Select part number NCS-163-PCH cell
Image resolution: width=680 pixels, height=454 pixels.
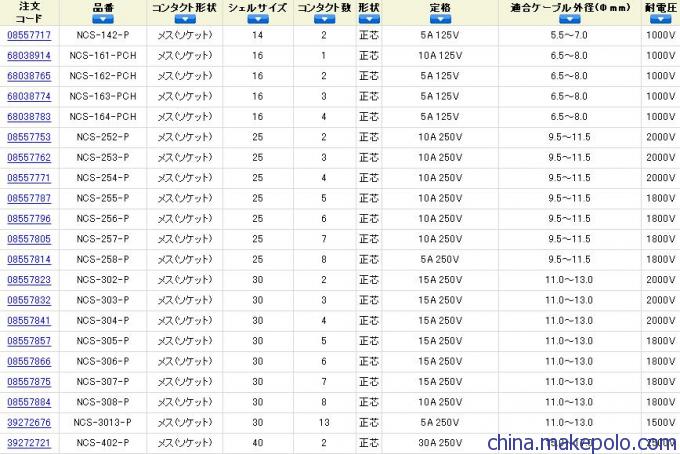[103, 96]
